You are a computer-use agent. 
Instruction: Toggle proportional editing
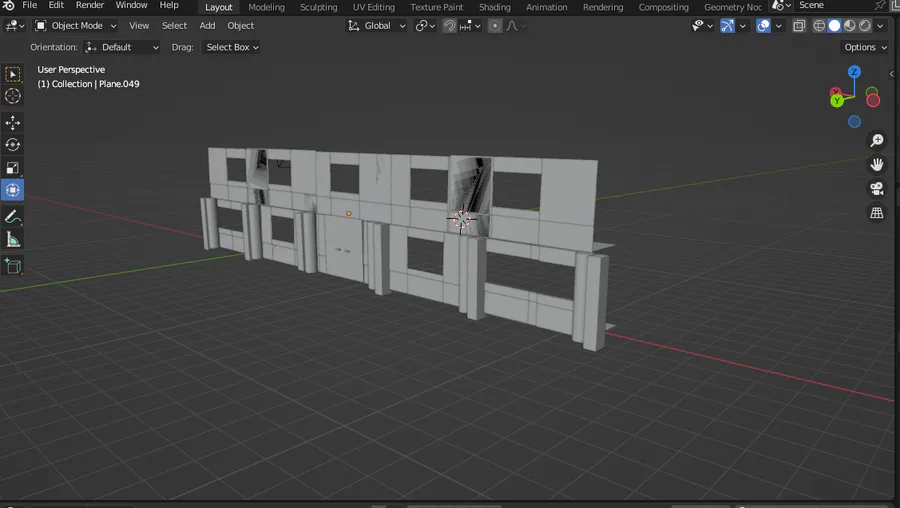pos(495,26)
